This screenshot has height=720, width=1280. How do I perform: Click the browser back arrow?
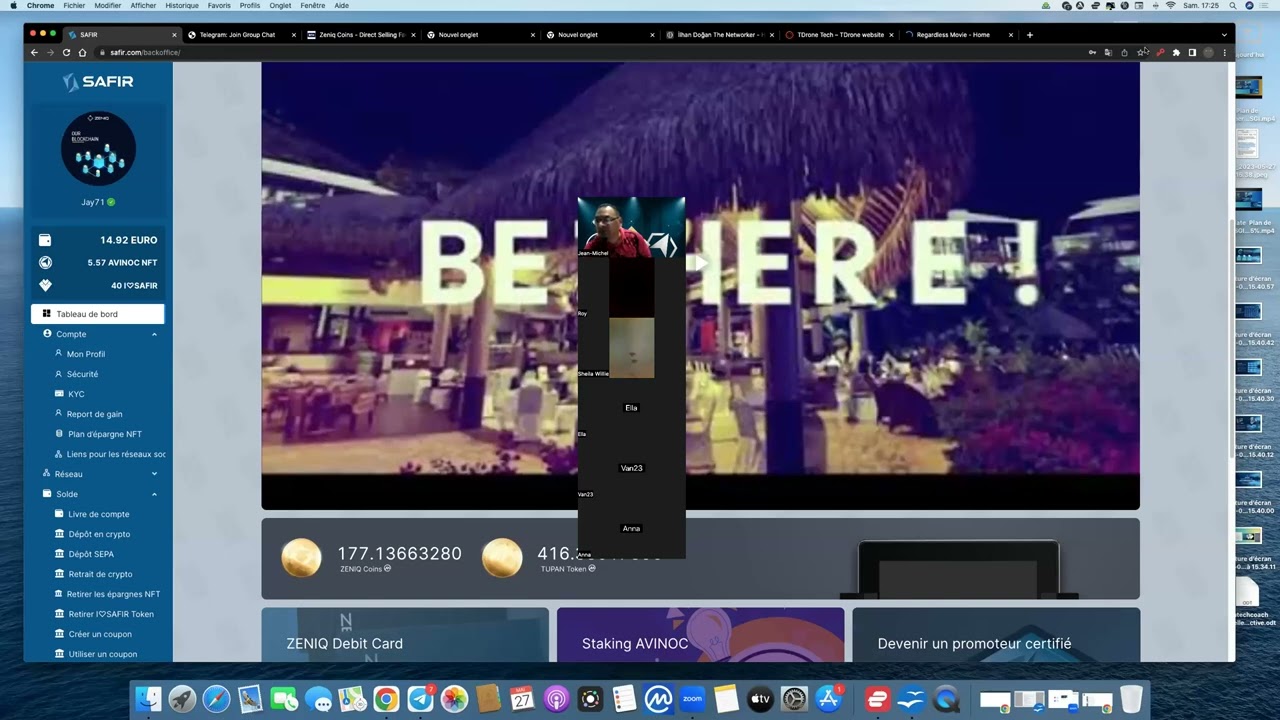(34, 52)
